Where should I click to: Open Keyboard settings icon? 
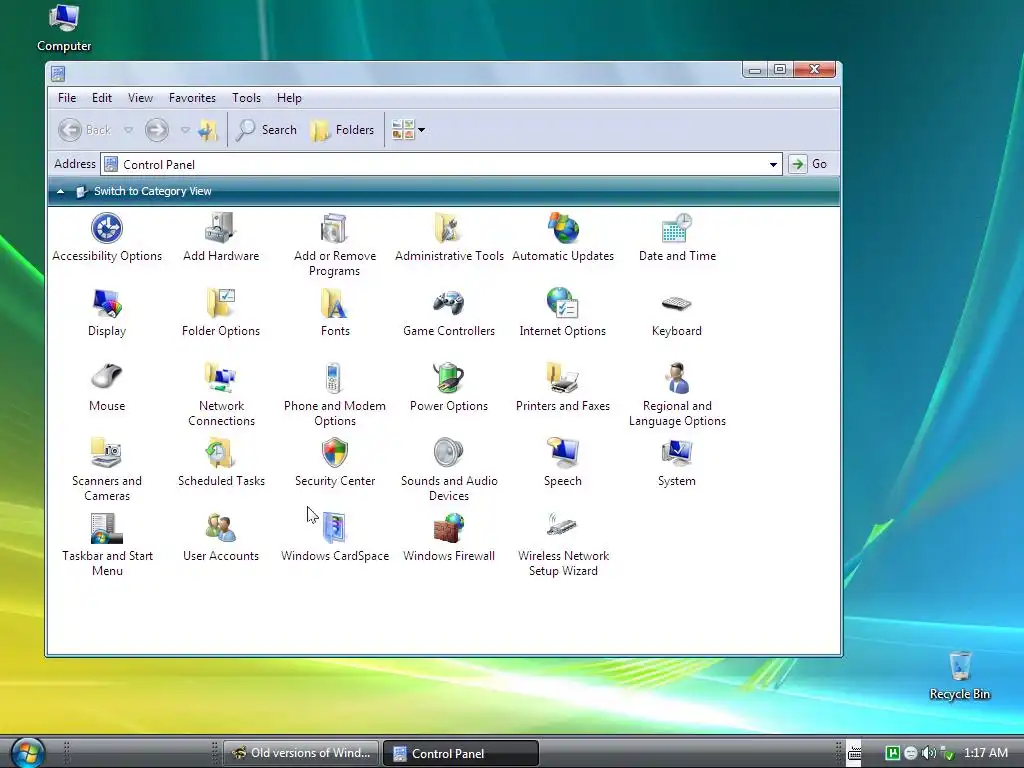(677, 313)
